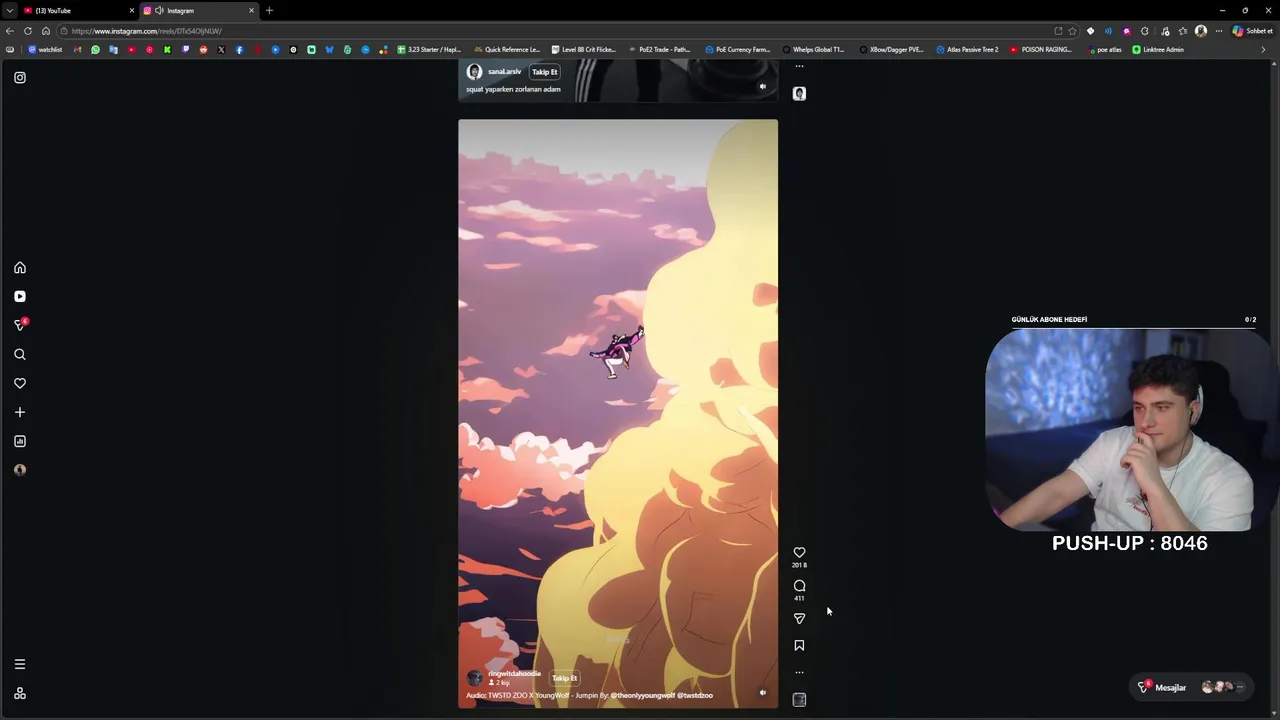The height and width of the screenshot is (720, 1280).
Task: Open the PoE Currency Farm bookmark
Action: click(x=738, y=49)
